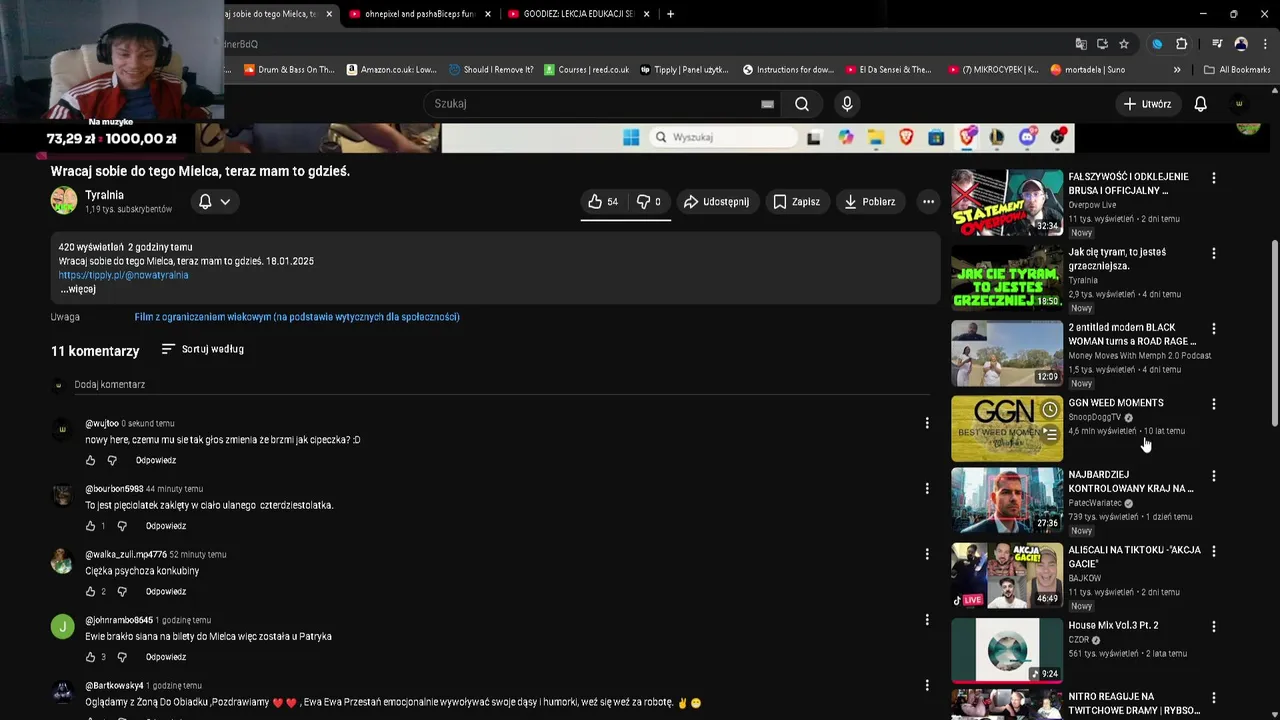Open the on-screen keyboard icon in the search box
1280x720 pixels.
pyautogui.click(x=767, y=104)
